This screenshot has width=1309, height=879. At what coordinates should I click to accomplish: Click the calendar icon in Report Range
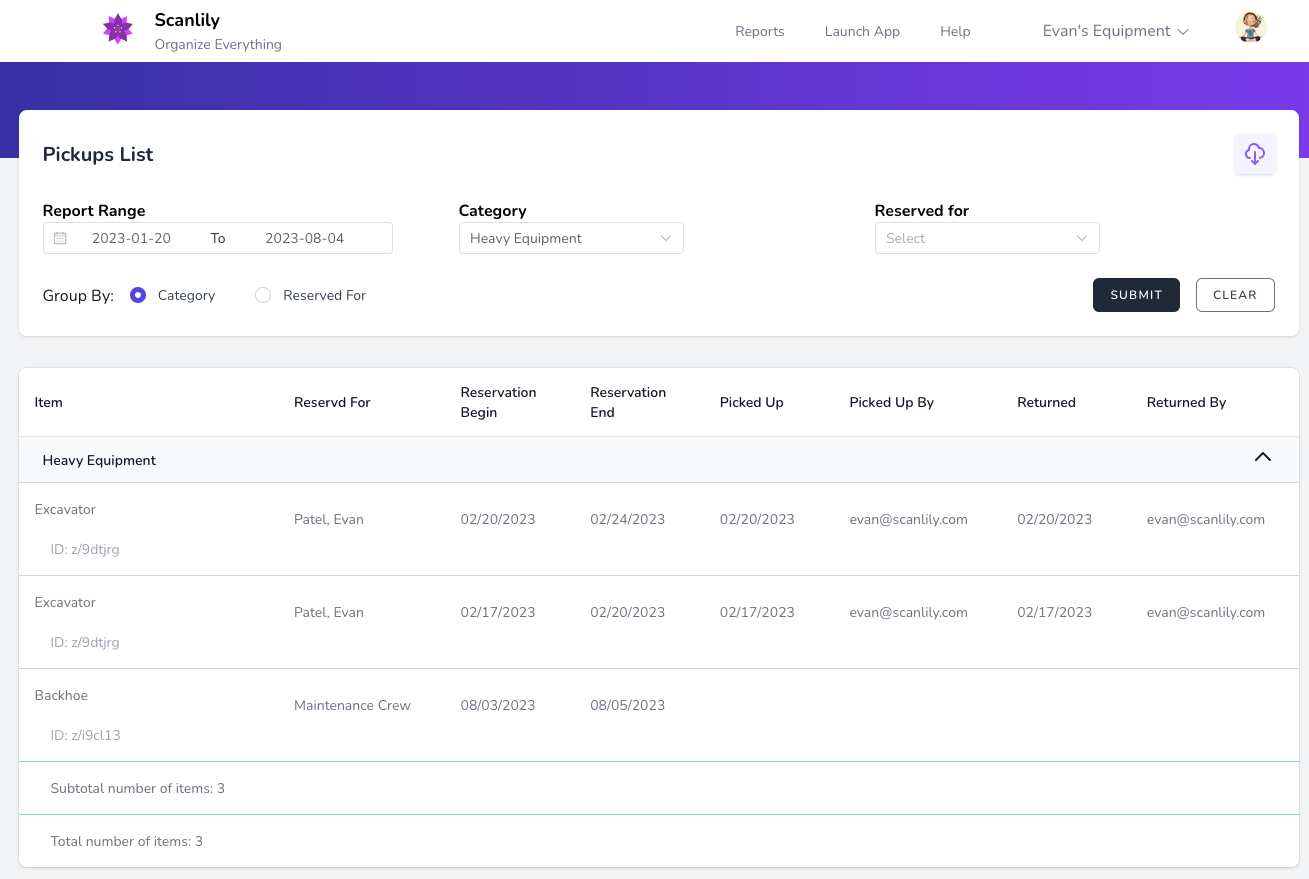[x=60, y=238]
